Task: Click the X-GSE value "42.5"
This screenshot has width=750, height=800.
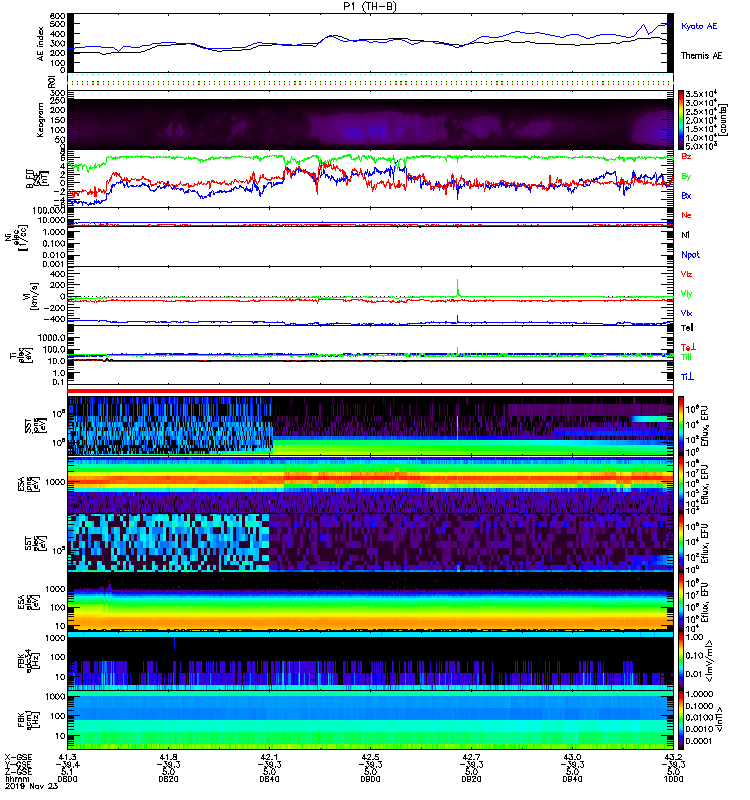Action: click(370, 757)
